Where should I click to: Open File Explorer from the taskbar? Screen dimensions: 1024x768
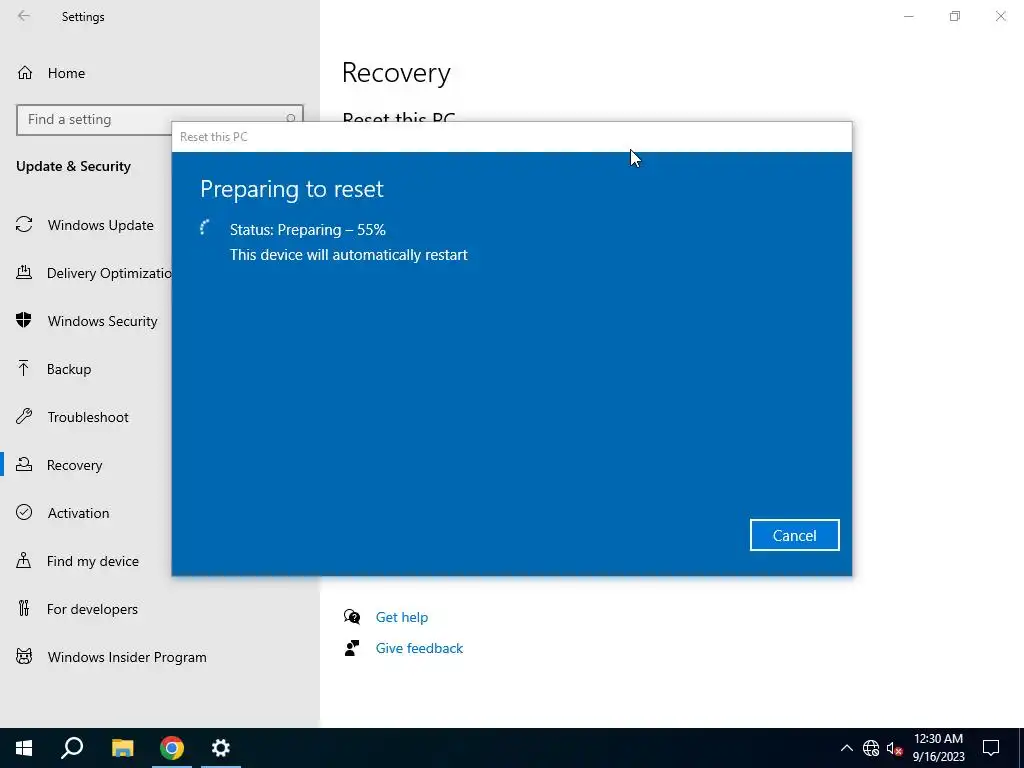[122, 748]
